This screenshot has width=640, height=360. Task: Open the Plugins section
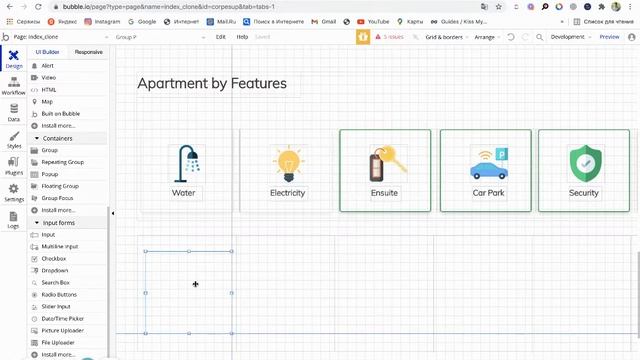pos(13,166)
